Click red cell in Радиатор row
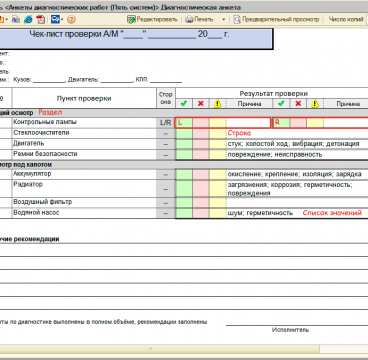 click(x=201, y=189)
